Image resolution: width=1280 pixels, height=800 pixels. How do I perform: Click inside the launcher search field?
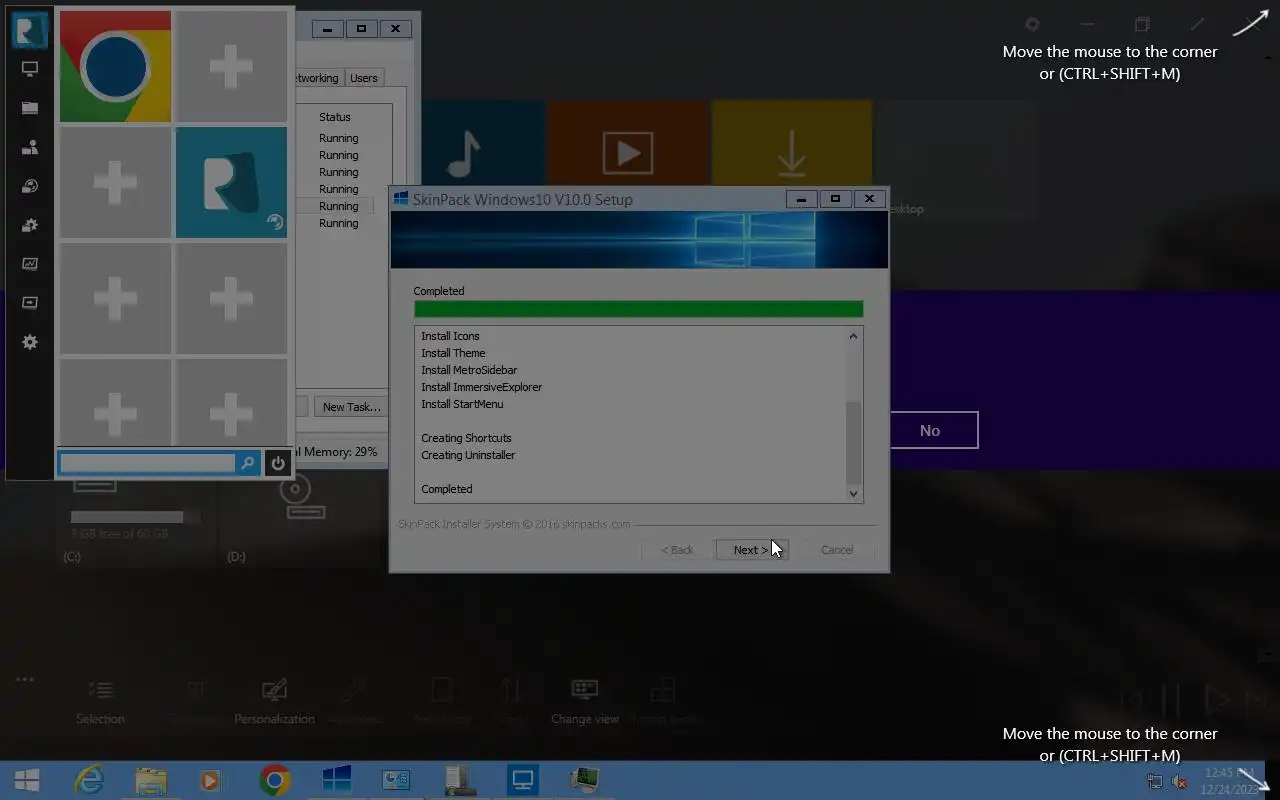[148, 463]
